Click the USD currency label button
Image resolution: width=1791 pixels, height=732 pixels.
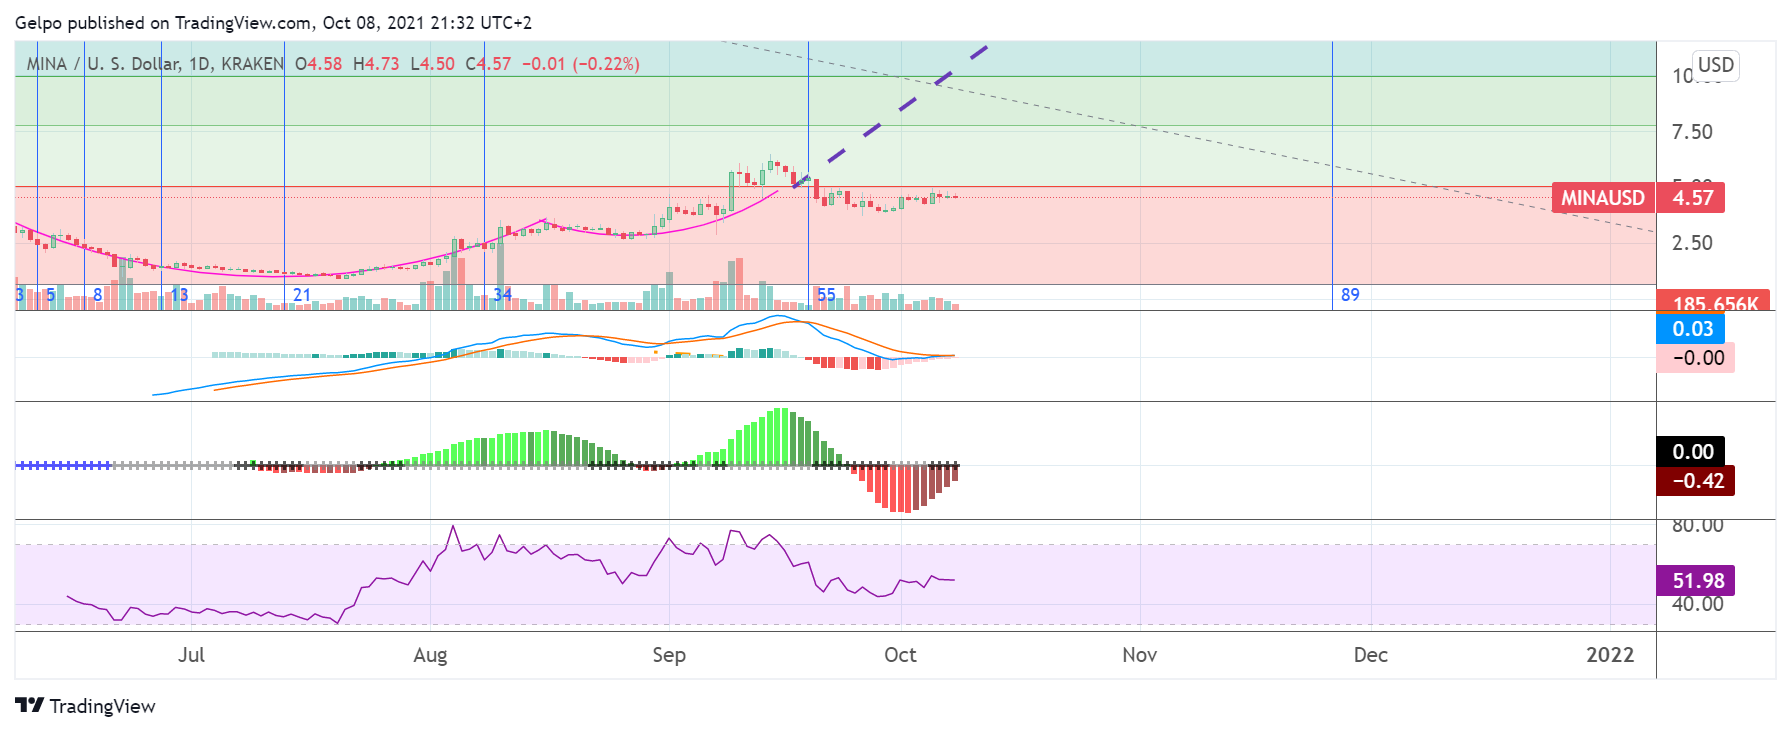(x=1716, y=65)
